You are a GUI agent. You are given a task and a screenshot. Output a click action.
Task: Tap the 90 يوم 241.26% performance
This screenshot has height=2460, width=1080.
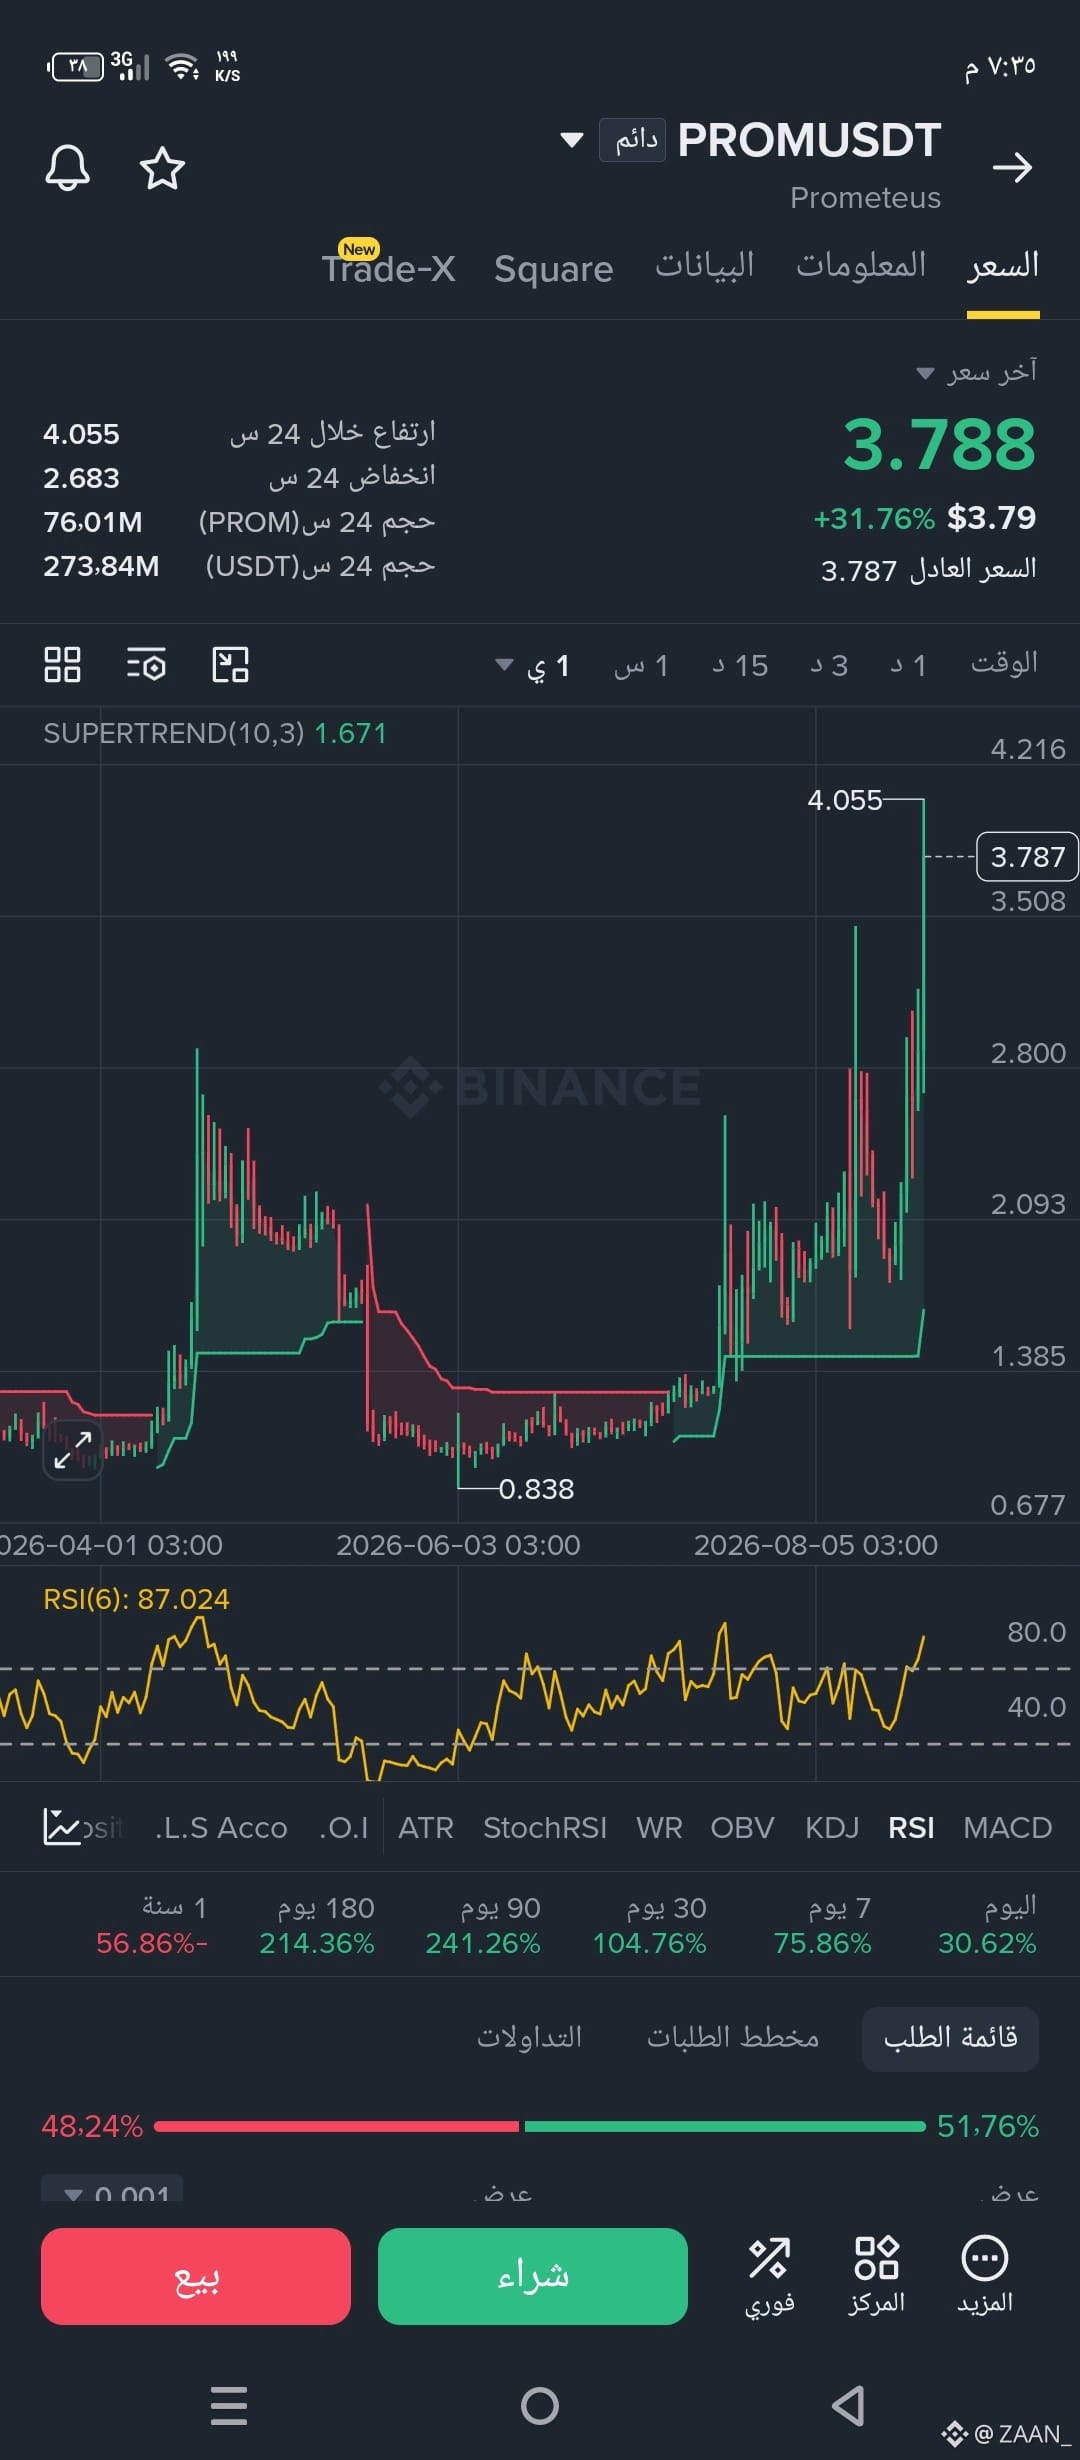click(x=483, y=1925)
